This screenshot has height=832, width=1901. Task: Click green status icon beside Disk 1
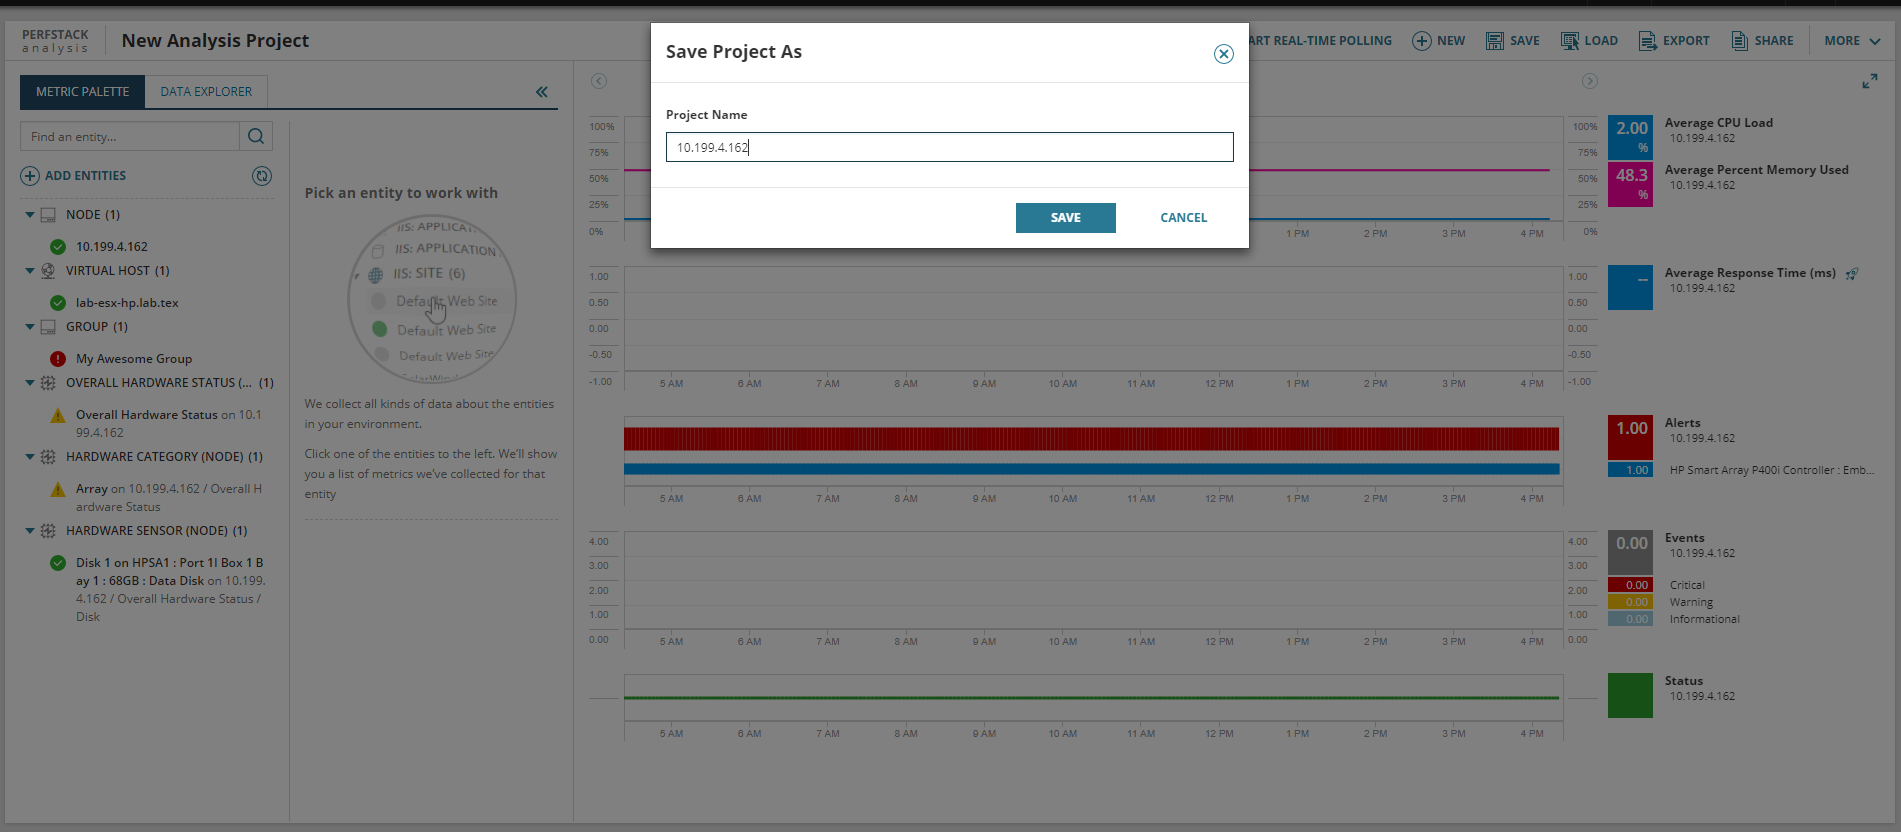[x=58, y=563]
